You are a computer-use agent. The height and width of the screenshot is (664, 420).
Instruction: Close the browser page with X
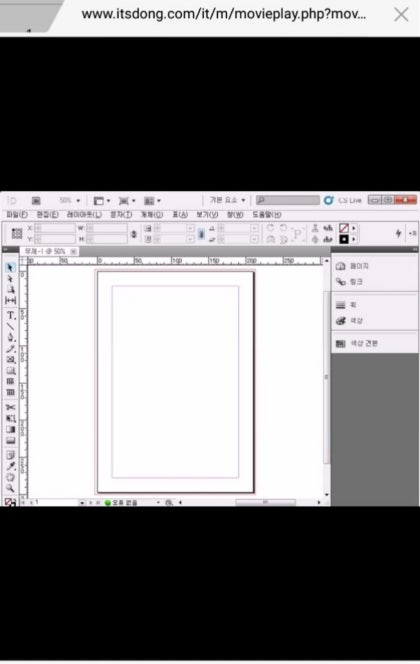[401, 15]
